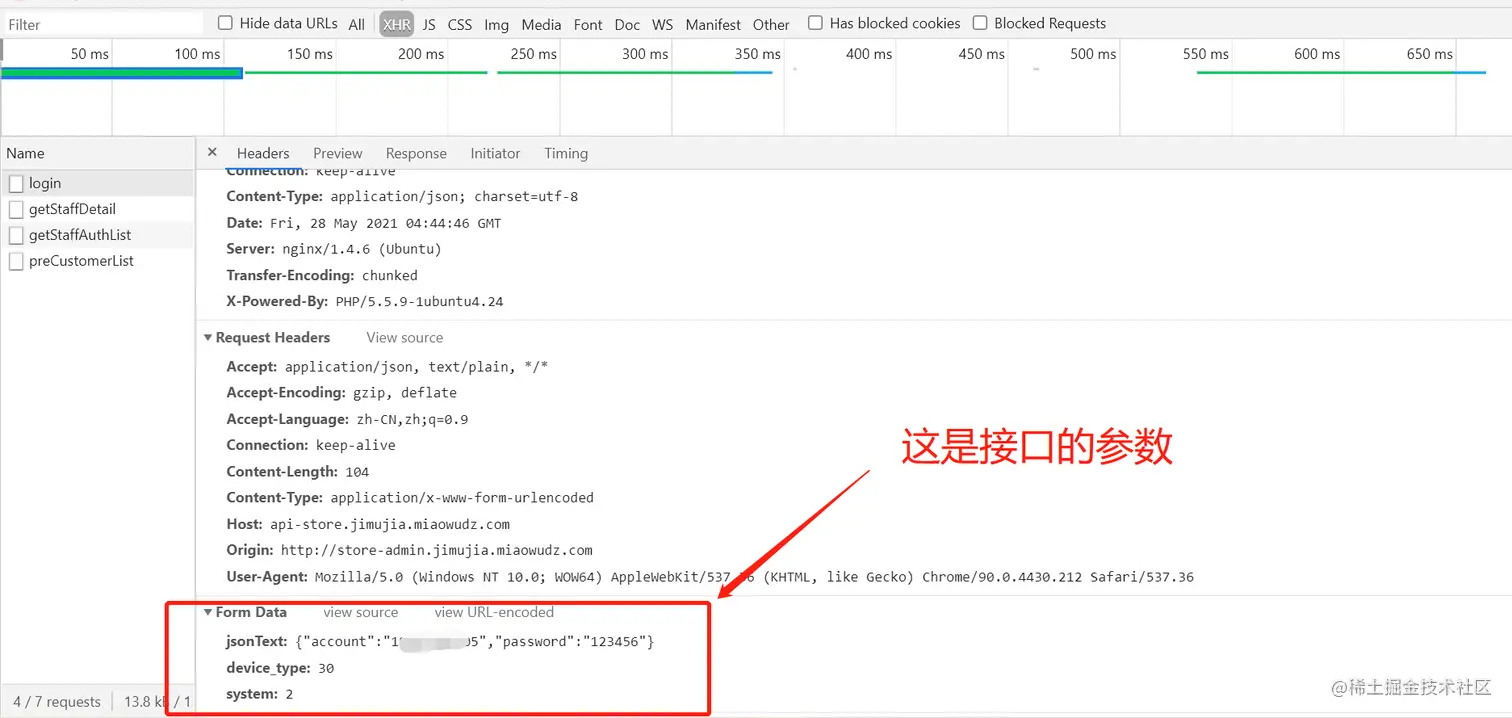The height and width of the screenshot is (718, 1512).
Task: Filter by Font requests
Action: pyautogui.click(x=588, y=24)
